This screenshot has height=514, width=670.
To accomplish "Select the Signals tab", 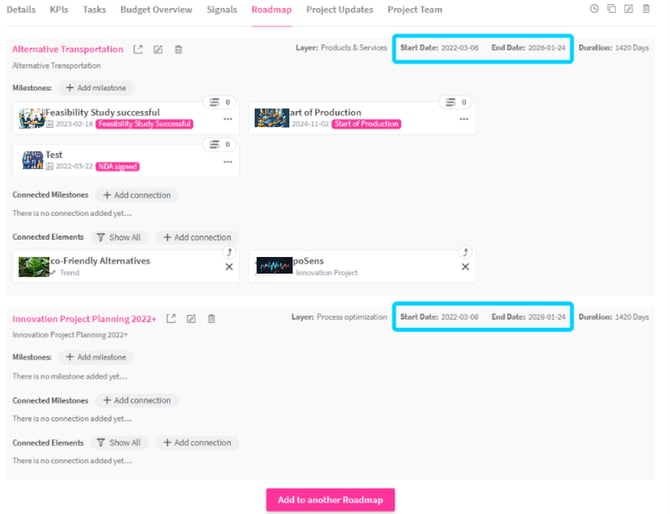I will pos(222,9).
